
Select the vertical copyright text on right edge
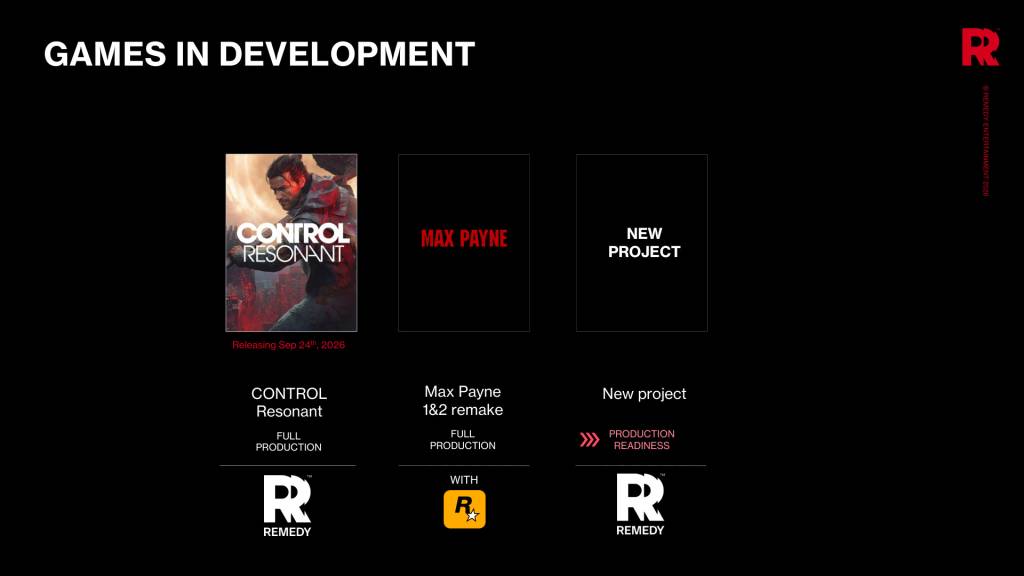985,141
